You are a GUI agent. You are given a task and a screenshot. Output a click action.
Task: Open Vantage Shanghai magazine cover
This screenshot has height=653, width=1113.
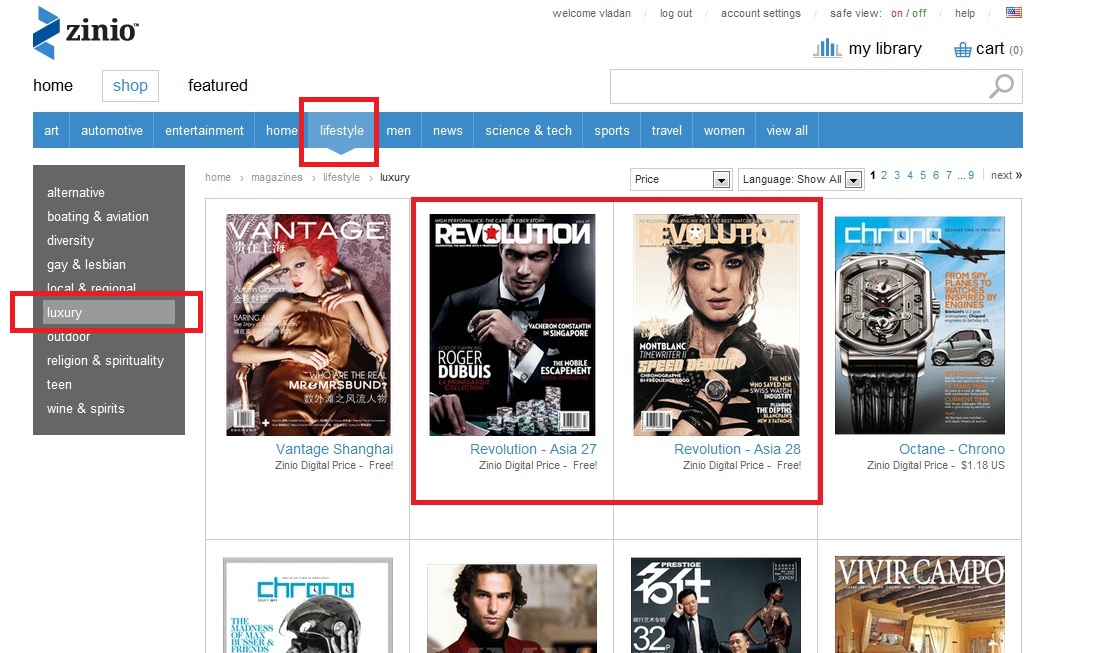(x=308, y=325)
